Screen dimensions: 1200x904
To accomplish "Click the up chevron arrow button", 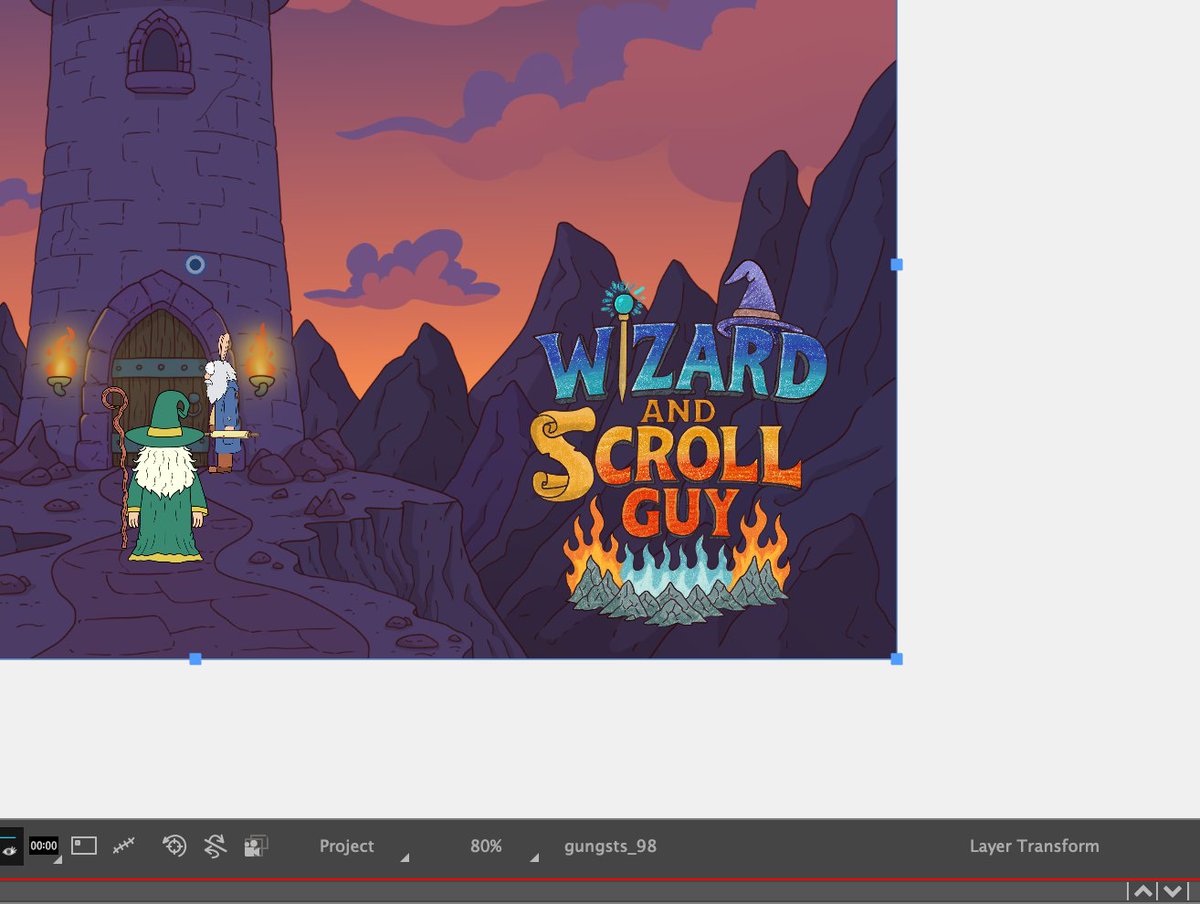I will pyautogui.click(x=1143, y=891).
